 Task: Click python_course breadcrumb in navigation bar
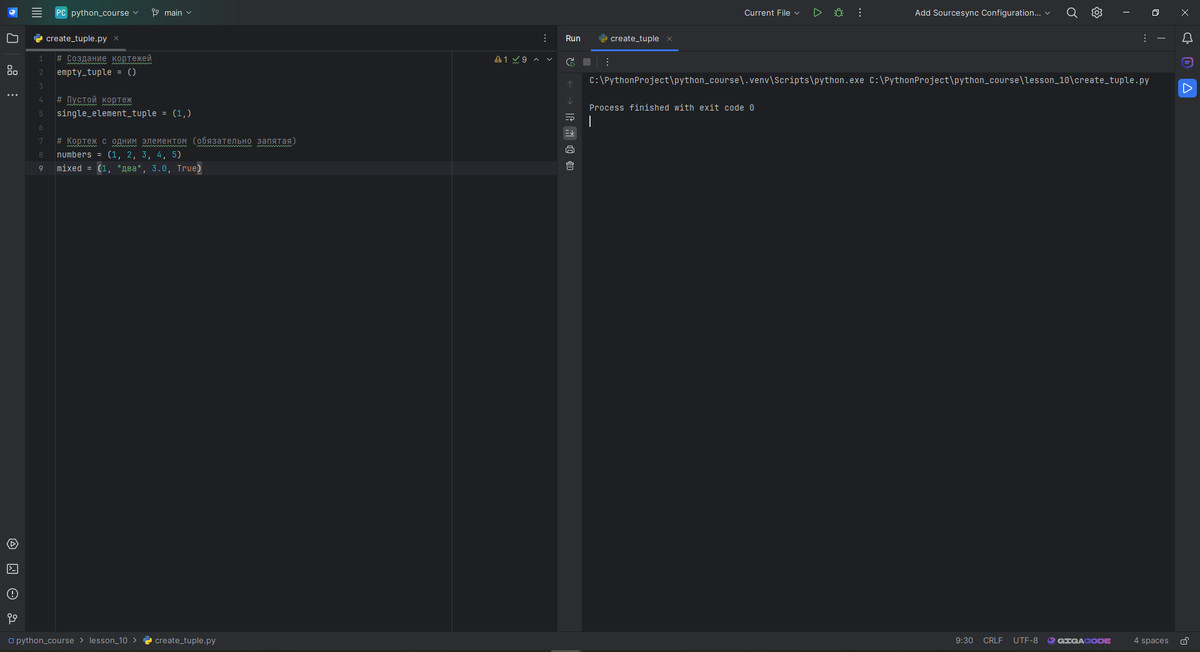(x=40, y=640)
